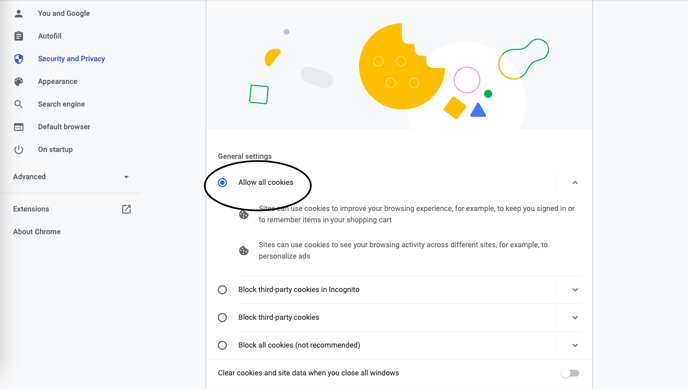Expand the Advanced settings section
This screenshot has width=688, height=389.
click(71, 177)
